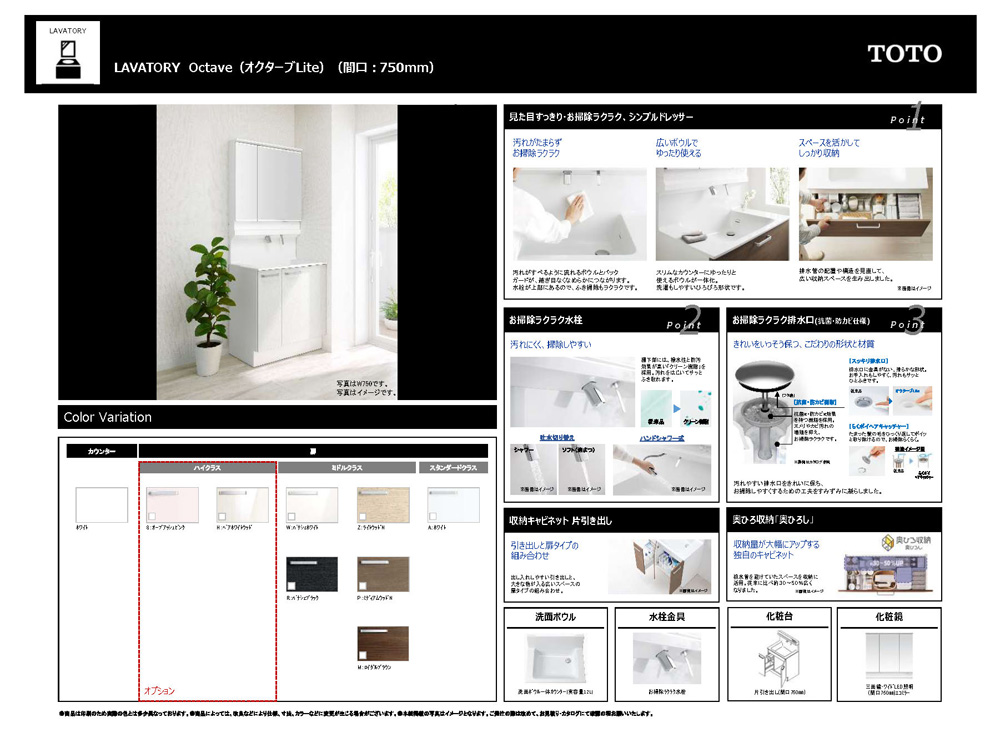Screen dimensions: 1000x743
Task: Open the ハンドシャワー式 underlined link
Action: point(661,438)
